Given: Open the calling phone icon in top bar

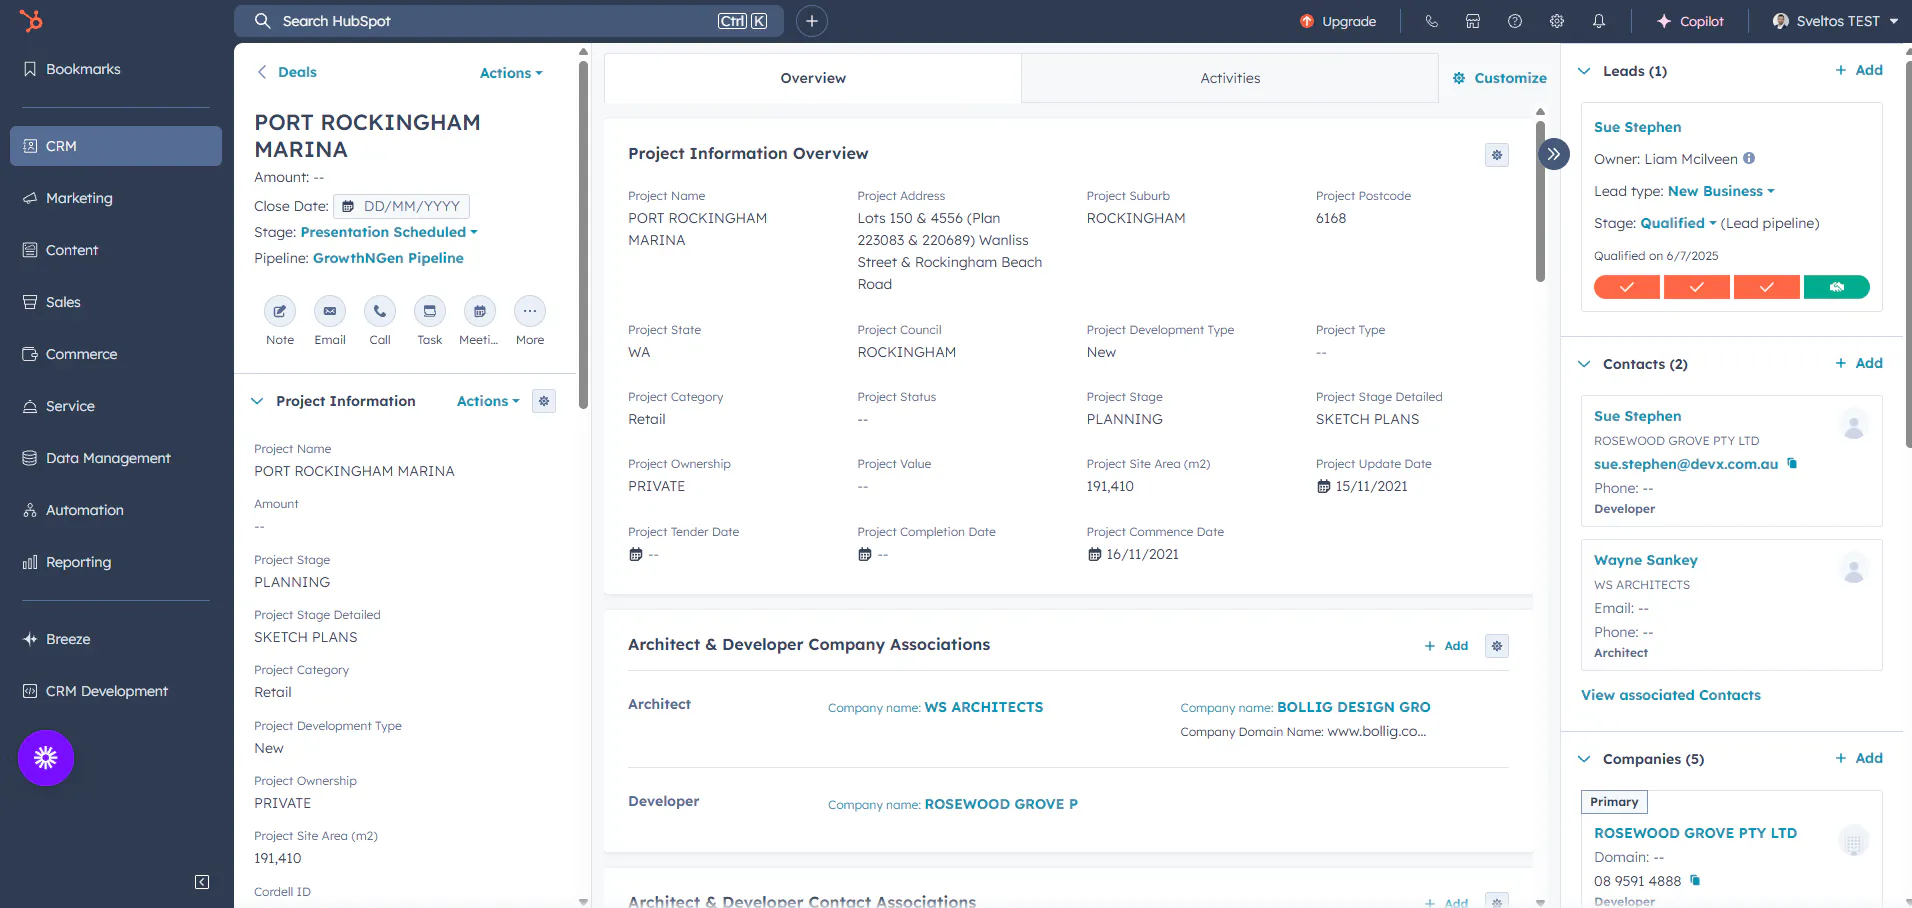Looking at the screenshot, I should click(1431, 21).
